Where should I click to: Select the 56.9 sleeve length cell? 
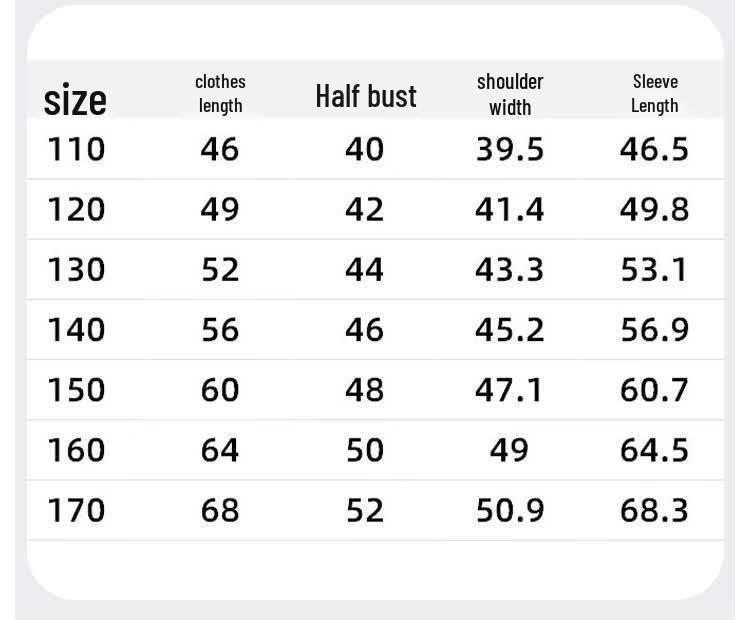tap(655, 330)
